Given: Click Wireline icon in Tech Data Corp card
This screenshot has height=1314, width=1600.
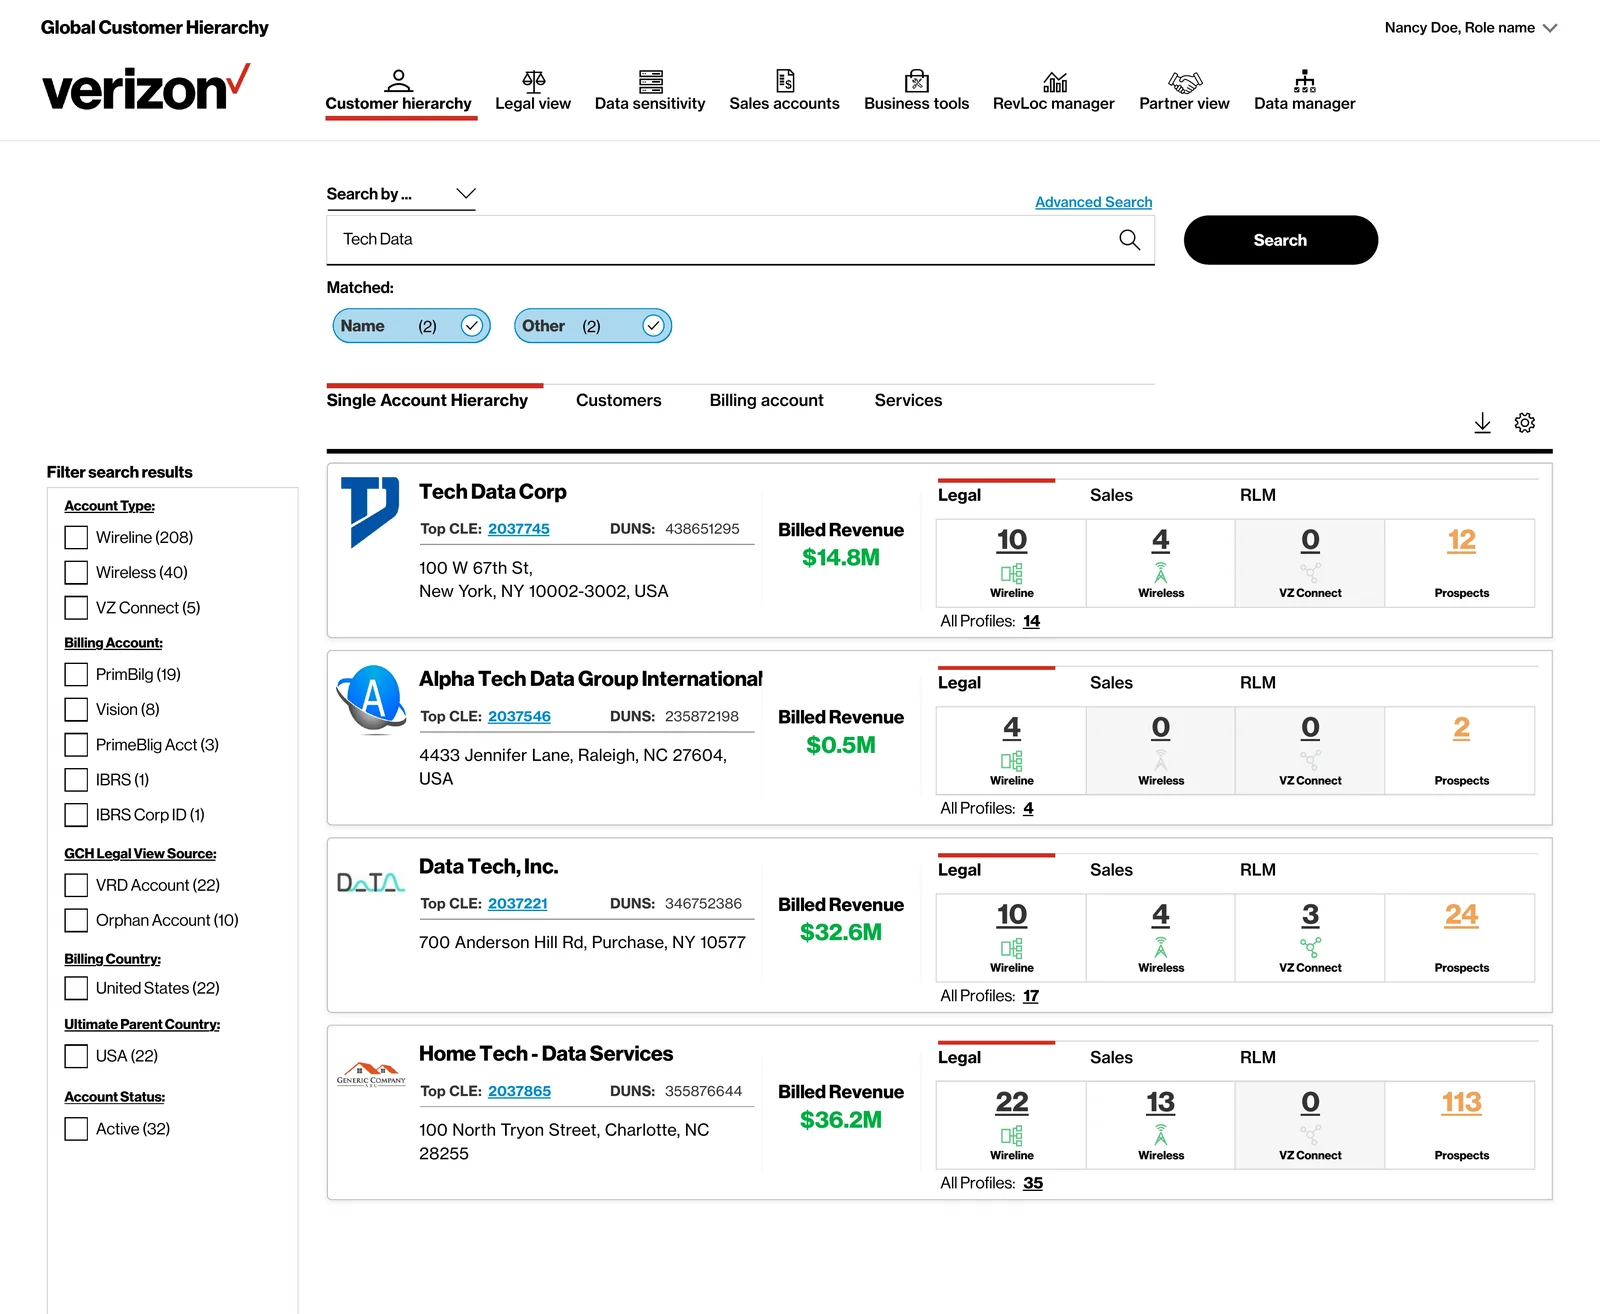Looking at the screenshot, I should click(1012, 574).
